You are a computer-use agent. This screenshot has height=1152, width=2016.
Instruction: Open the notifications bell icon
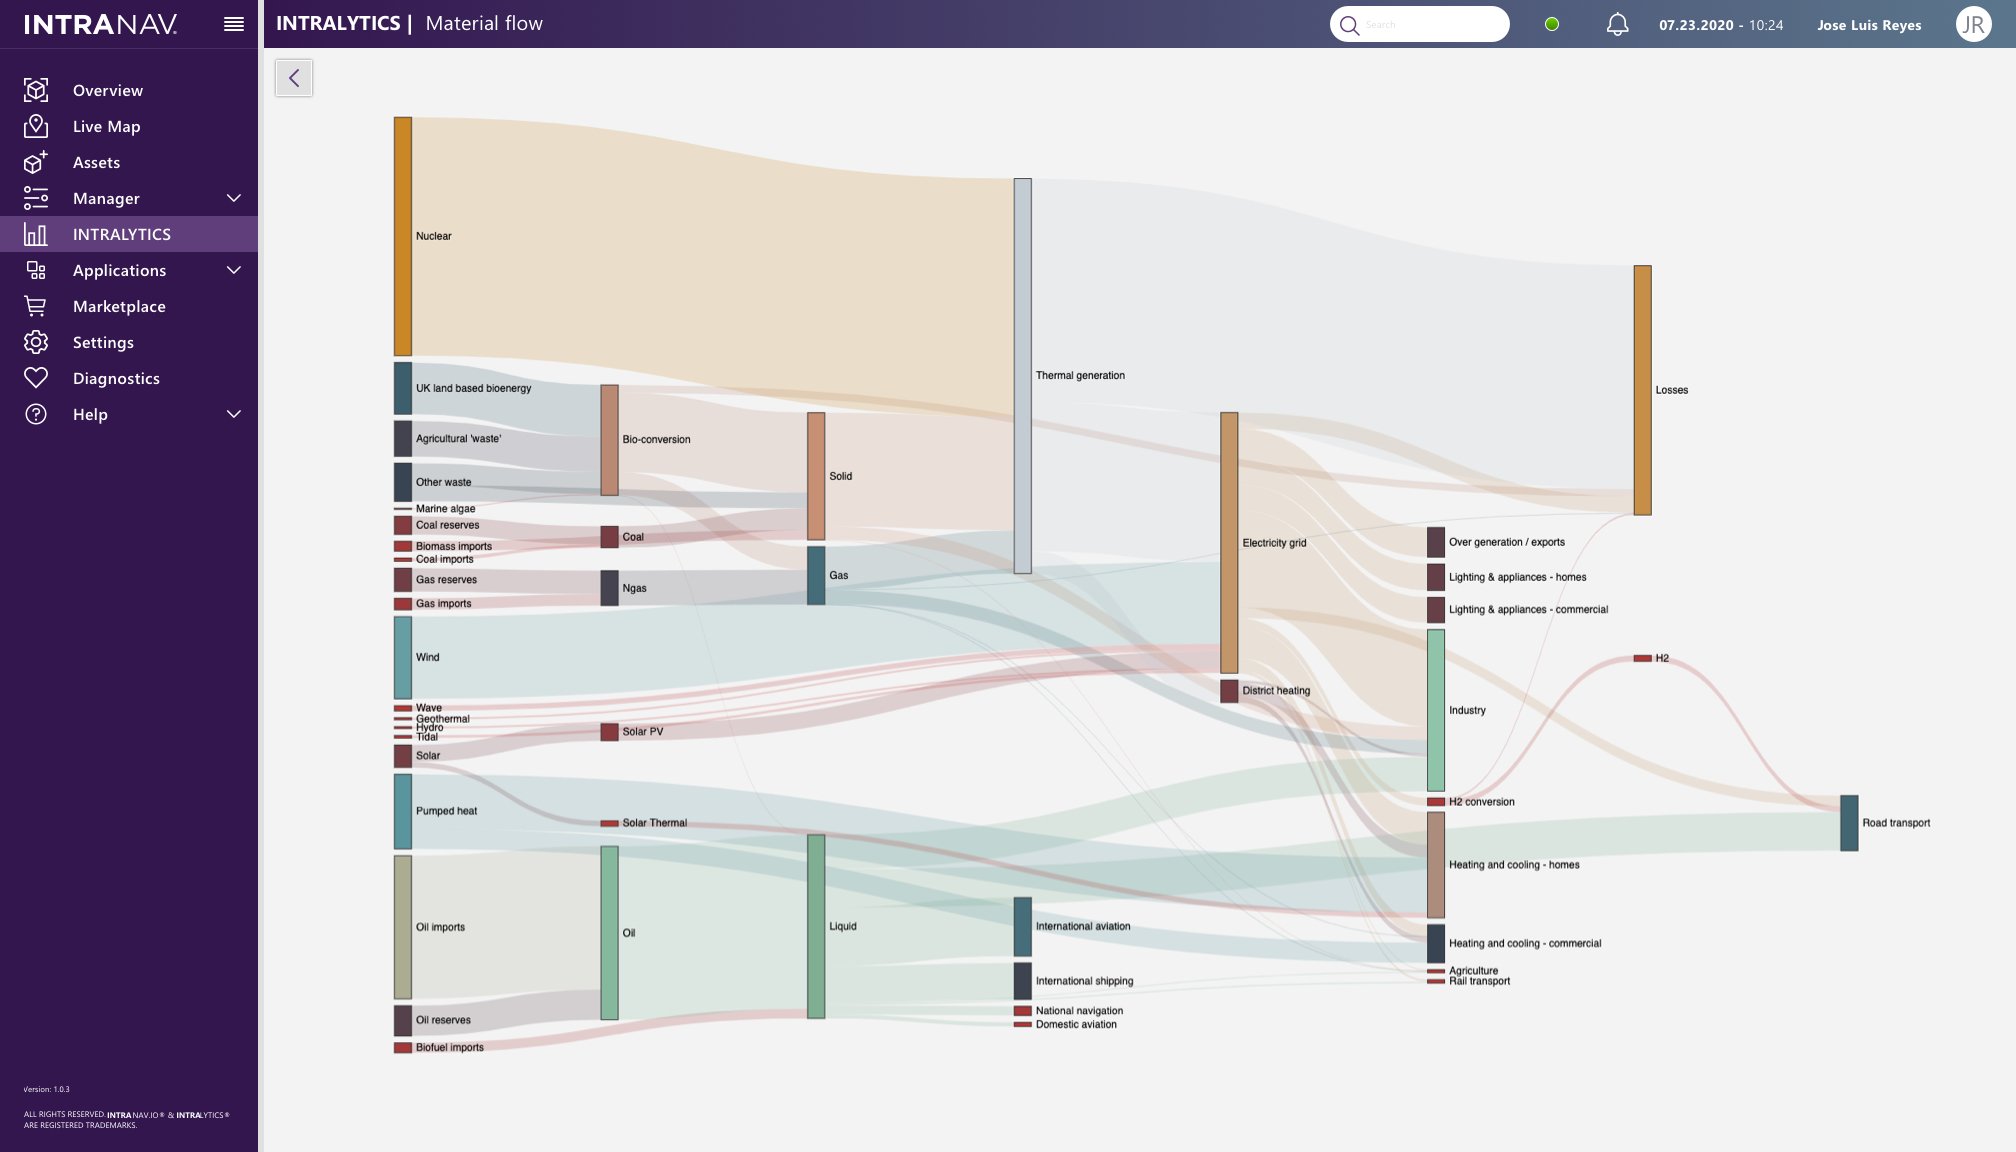(1617, 24)
